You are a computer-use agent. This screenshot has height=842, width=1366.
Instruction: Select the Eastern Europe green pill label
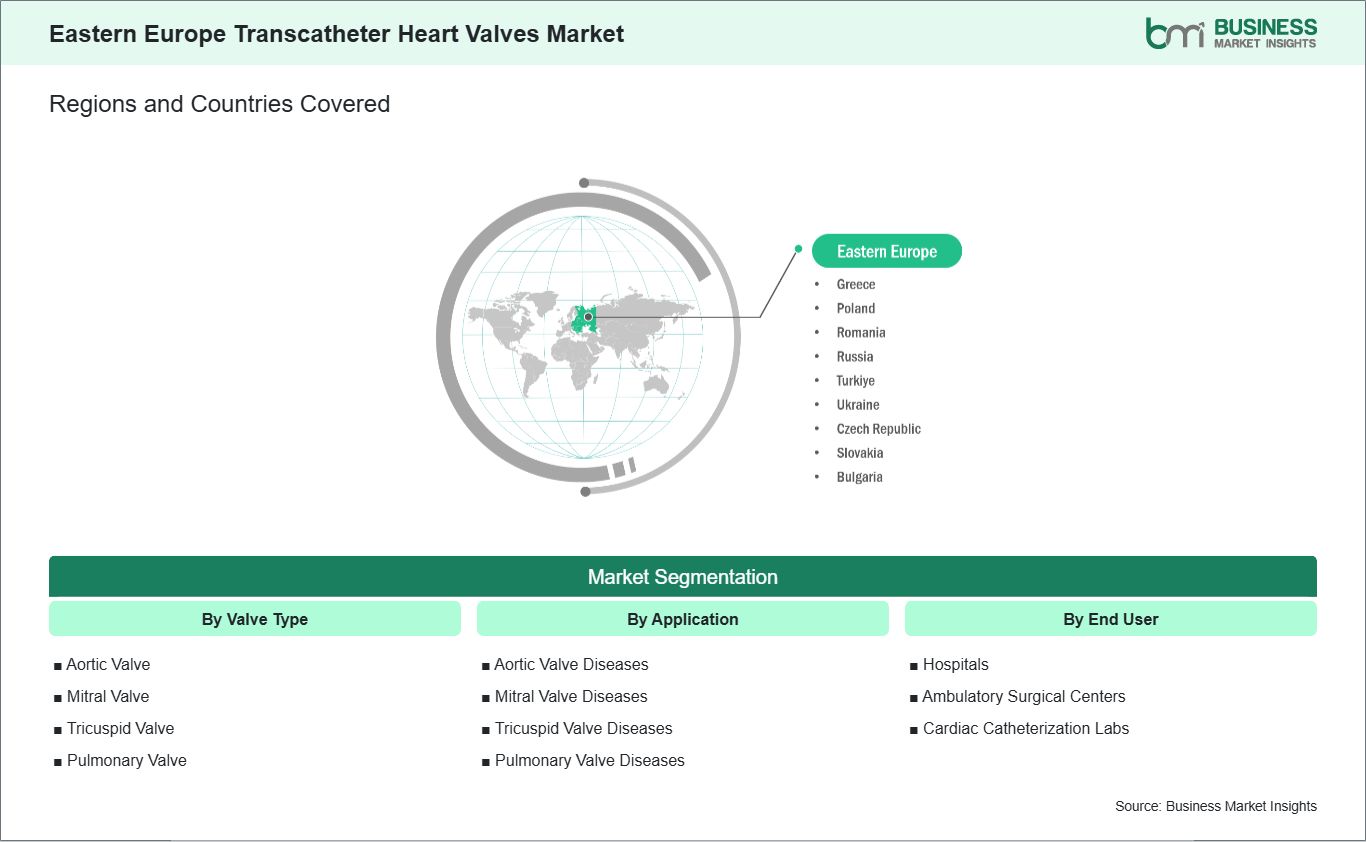coord(886,251)
